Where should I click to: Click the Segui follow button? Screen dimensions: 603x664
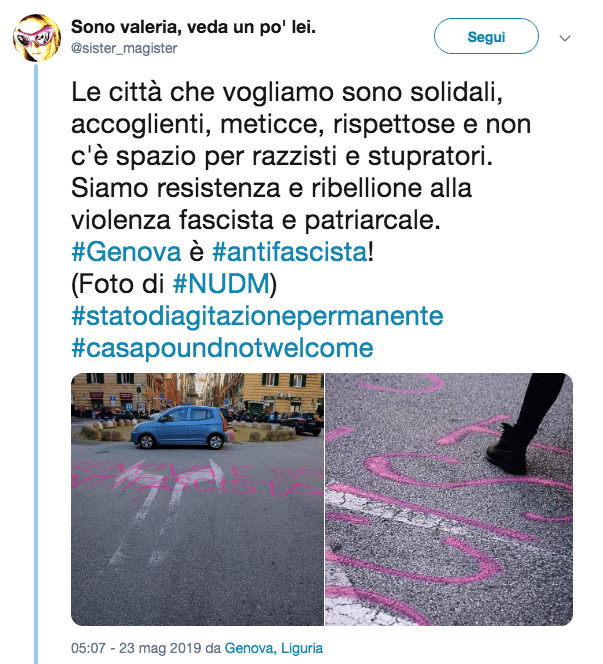pos(486,36)
